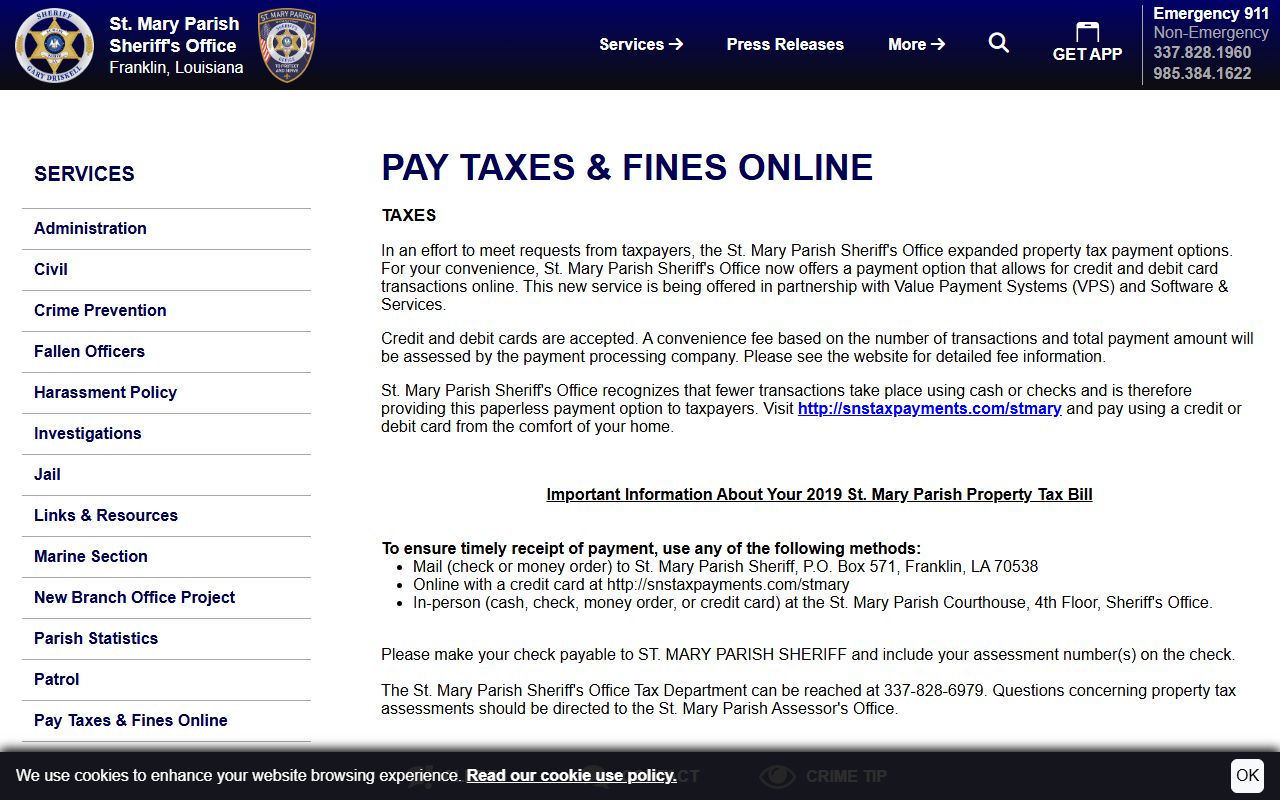Click the 'make your check payable' sentence
The image size is (1280, 800).
(808, 654)
